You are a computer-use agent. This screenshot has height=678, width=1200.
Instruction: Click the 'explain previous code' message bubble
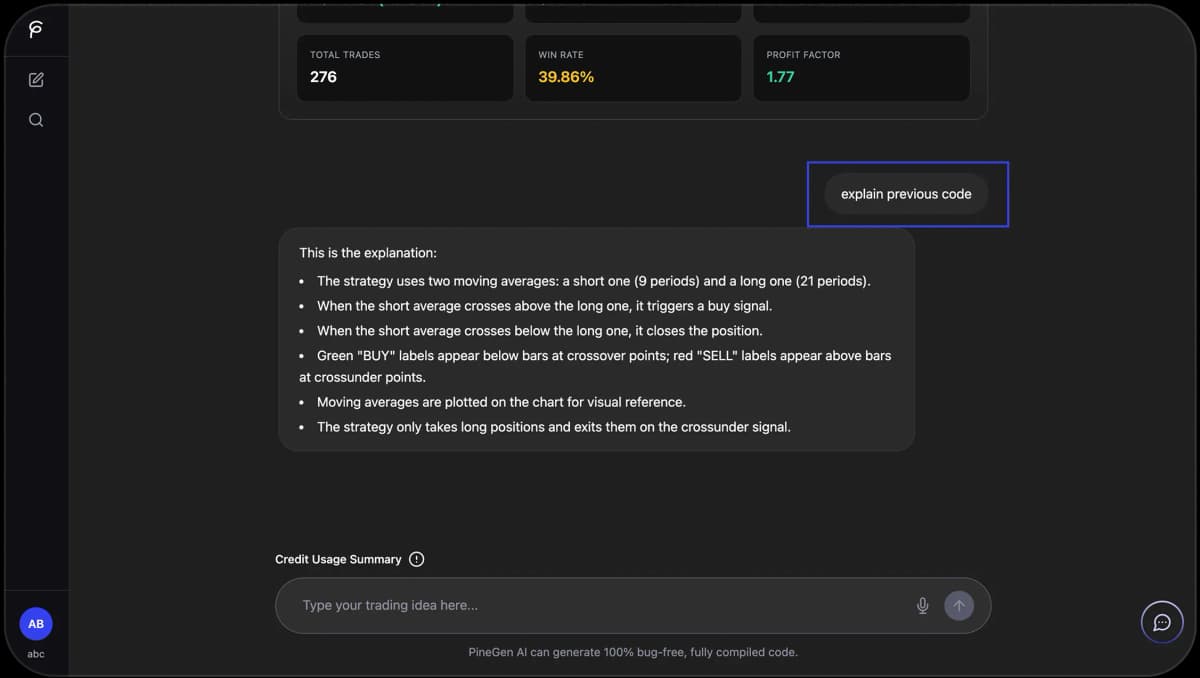click(x=906, y=194)
